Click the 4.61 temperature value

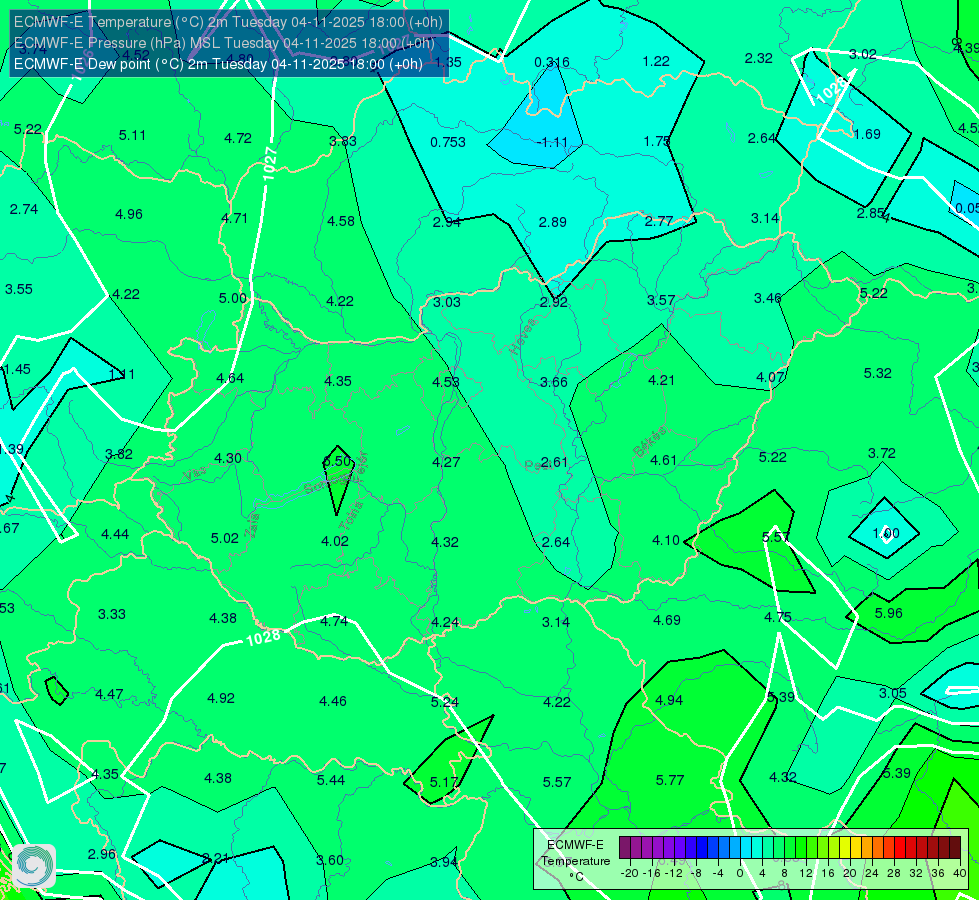663,460
